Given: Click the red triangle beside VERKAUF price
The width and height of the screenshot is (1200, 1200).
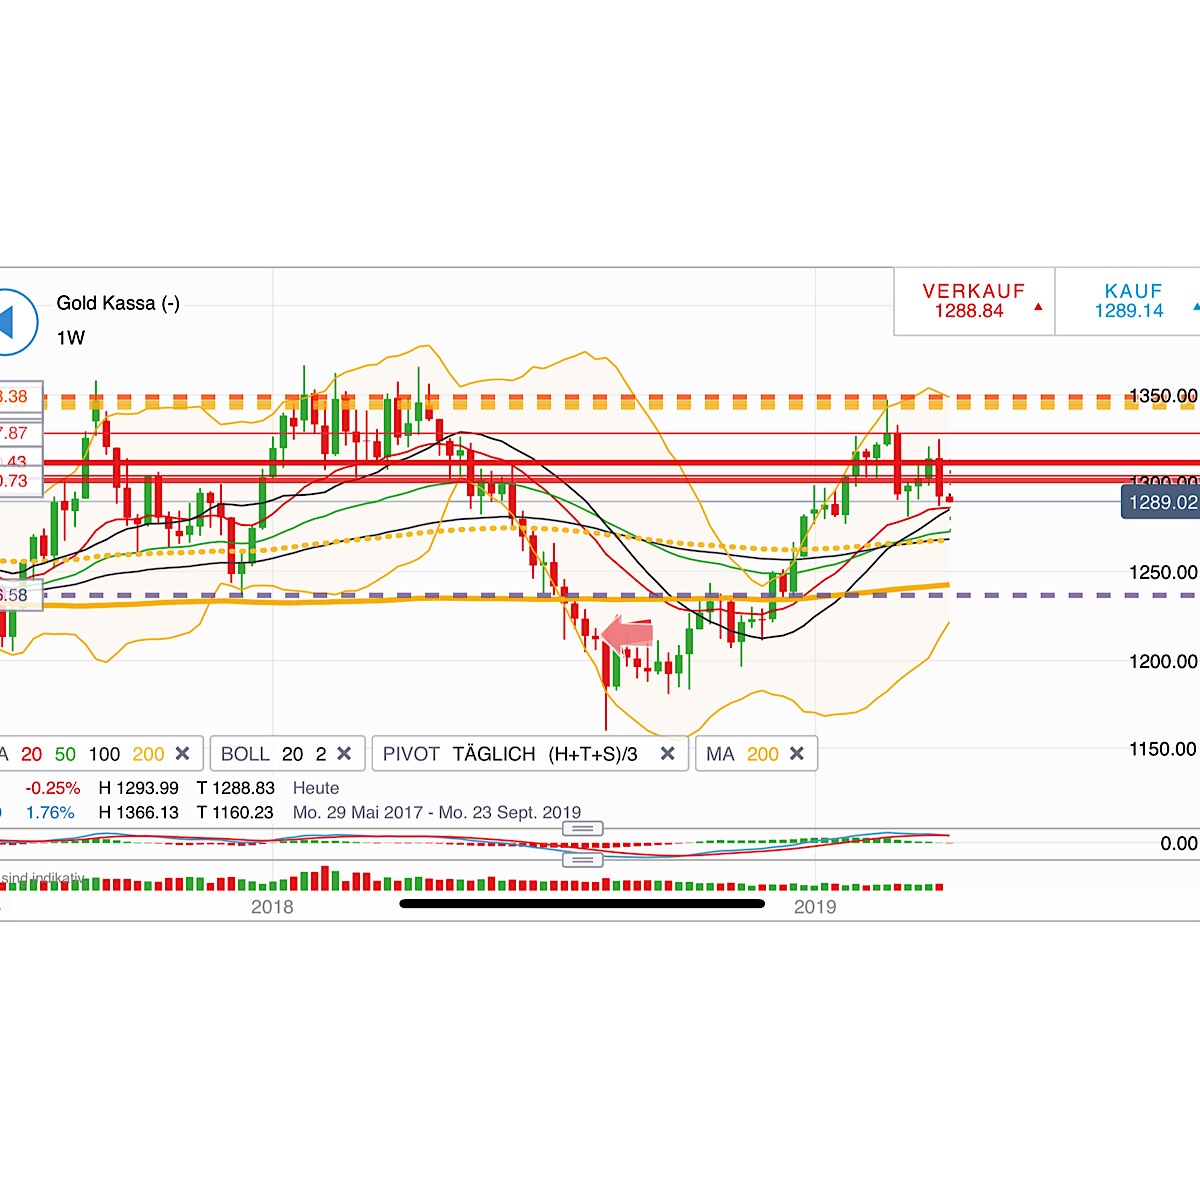Looking at the screenshot, I should [1038, 306].
